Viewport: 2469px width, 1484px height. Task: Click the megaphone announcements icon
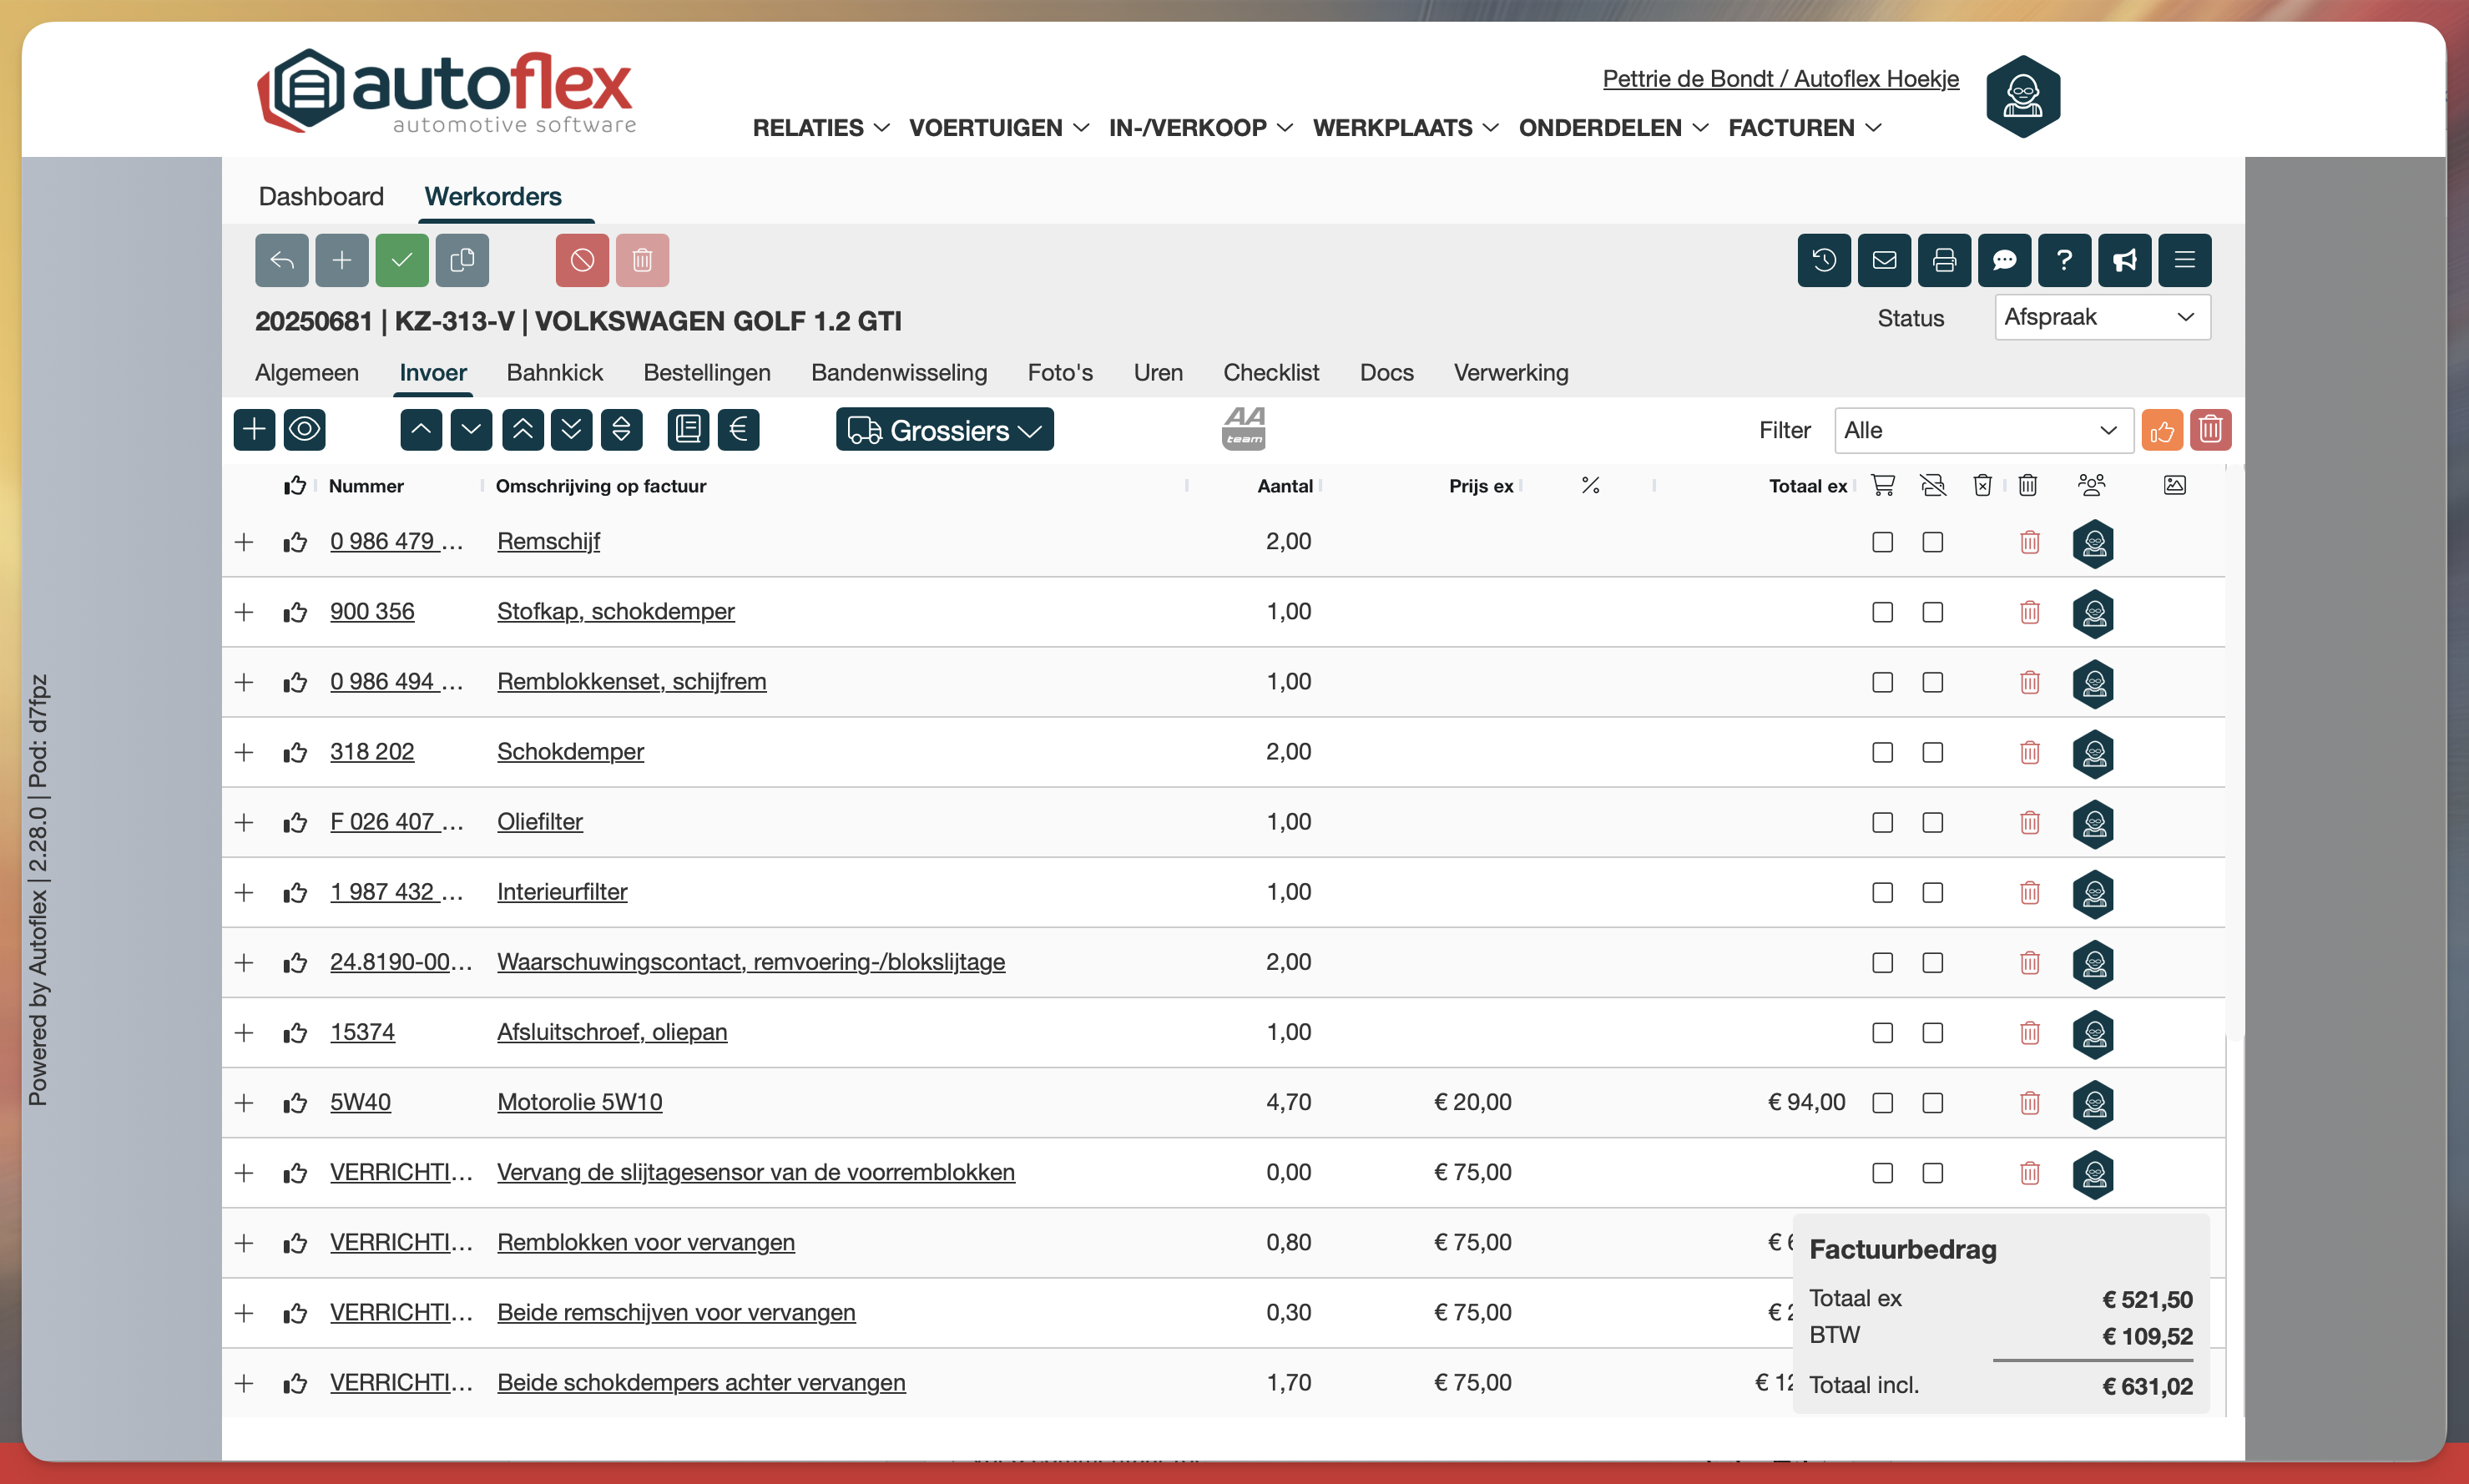2124,260
